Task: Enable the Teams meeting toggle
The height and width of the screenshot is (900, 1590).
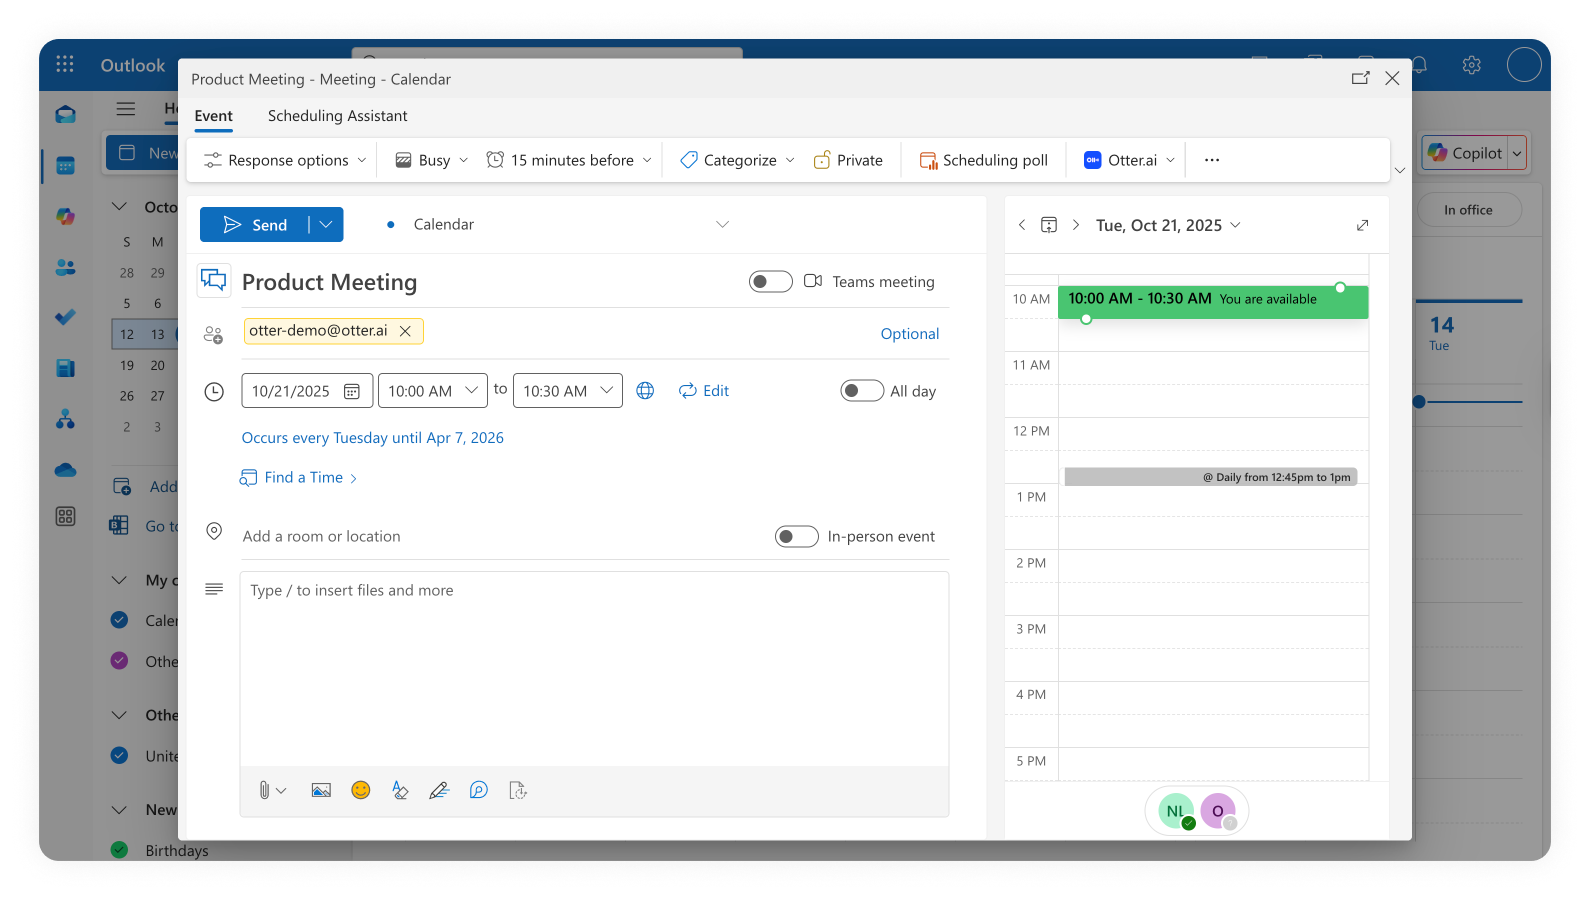Action: 770,282
